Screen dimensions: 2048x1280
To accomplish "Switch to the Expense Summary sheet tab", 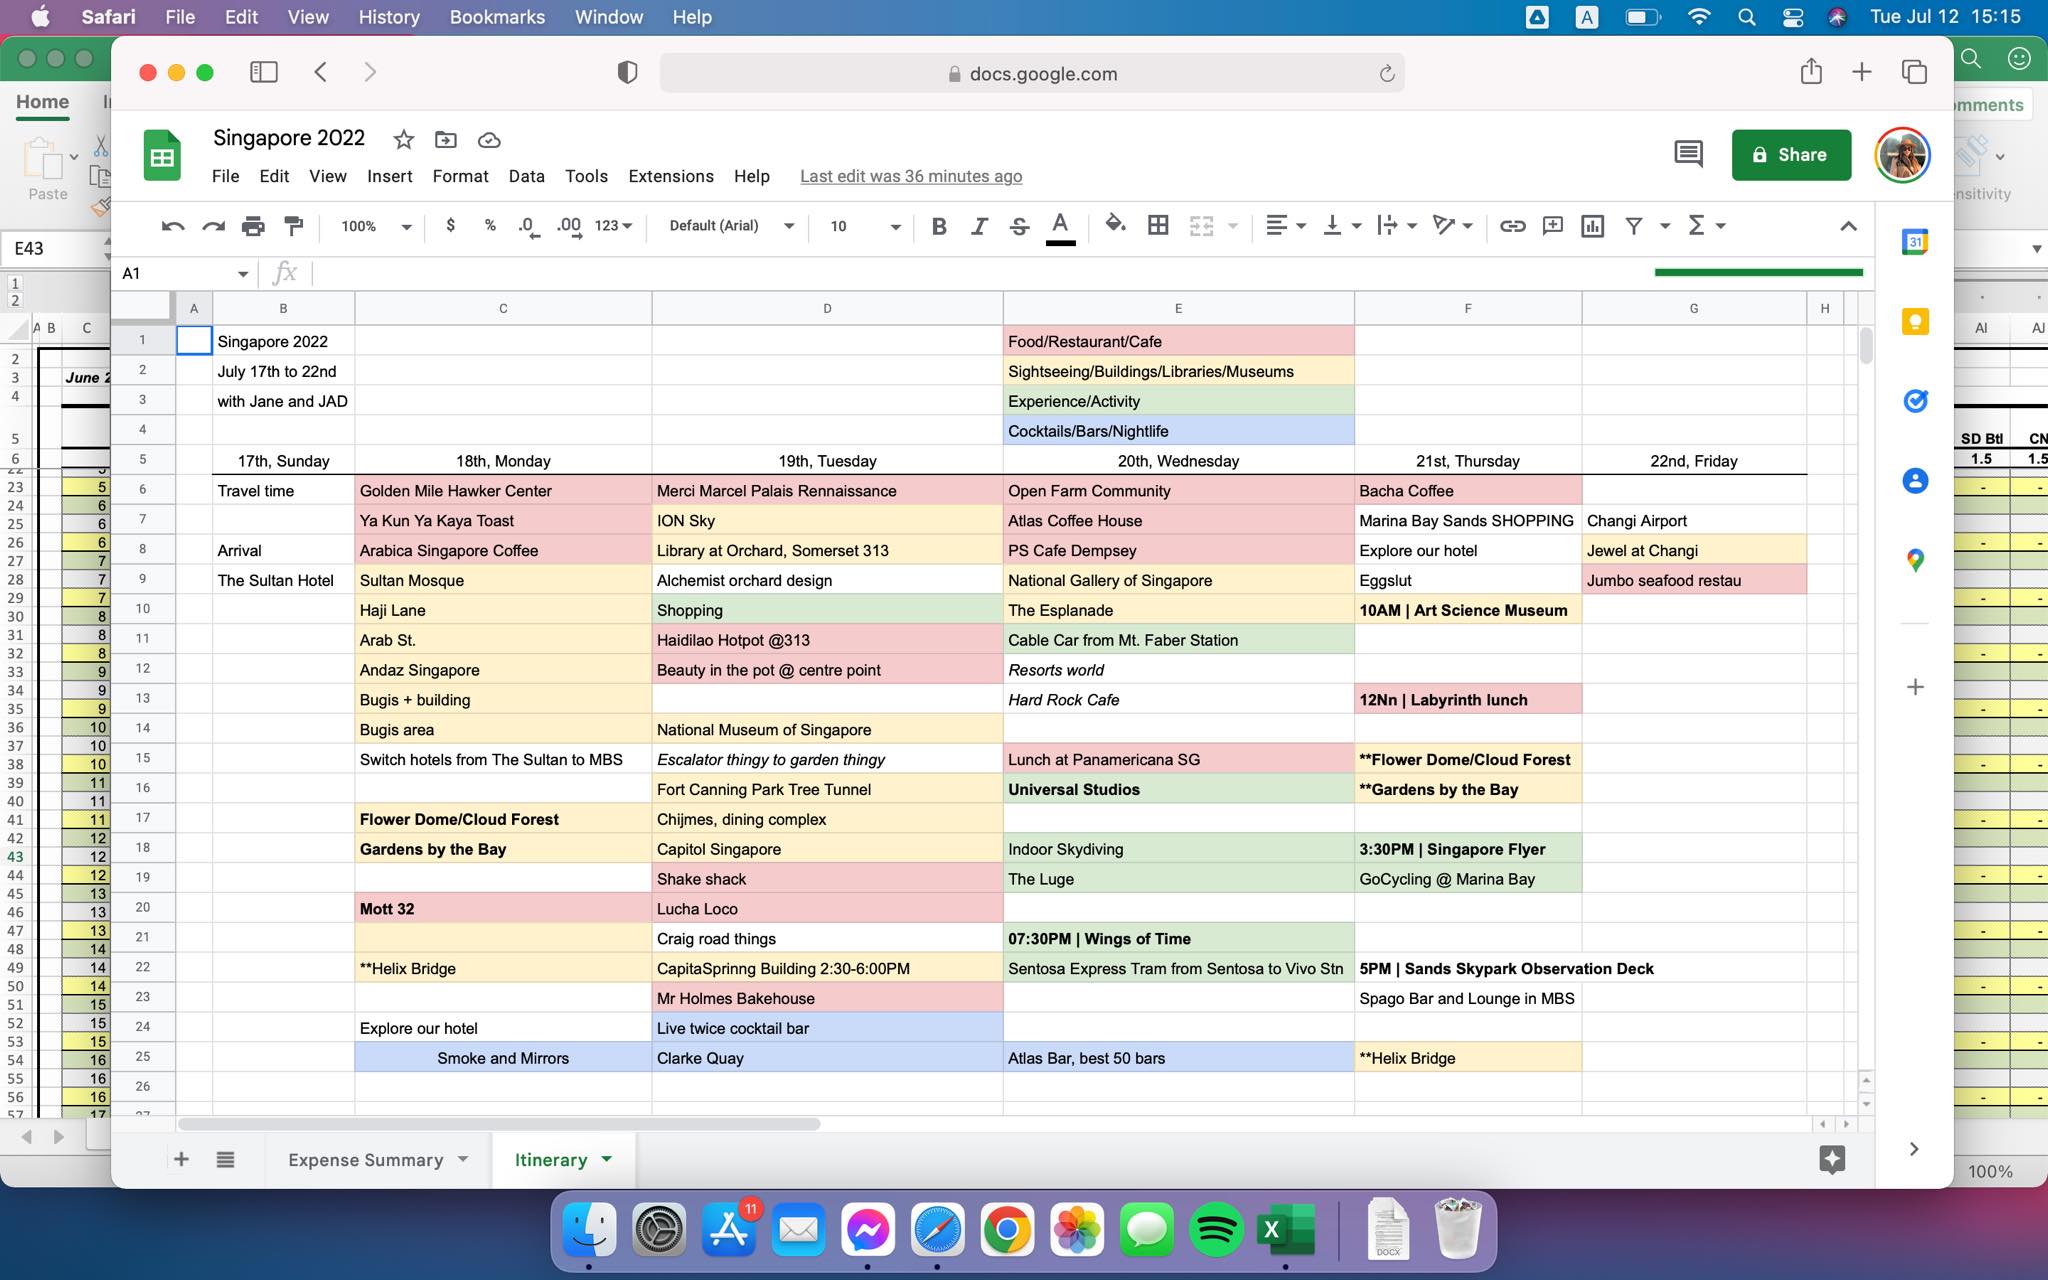I will coord(365,1160).
